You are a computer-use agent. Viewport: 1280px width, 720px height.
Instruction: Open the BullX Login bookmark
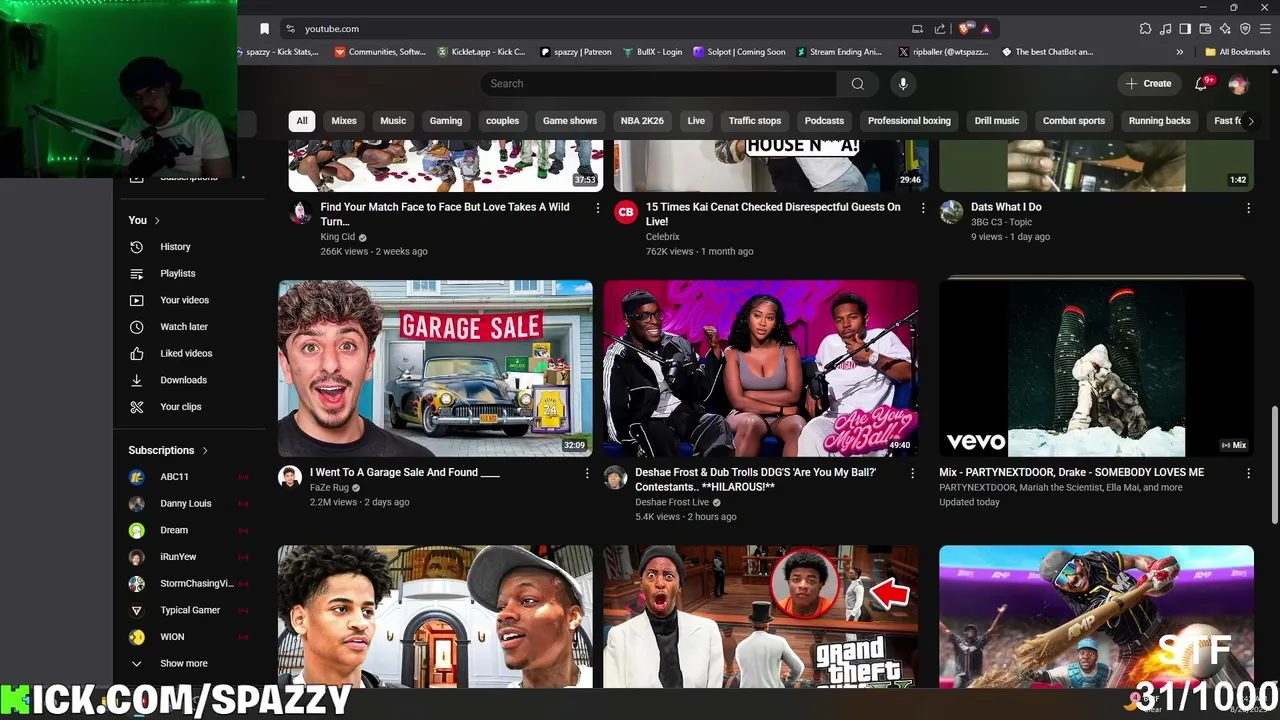(x=652, y=52)
